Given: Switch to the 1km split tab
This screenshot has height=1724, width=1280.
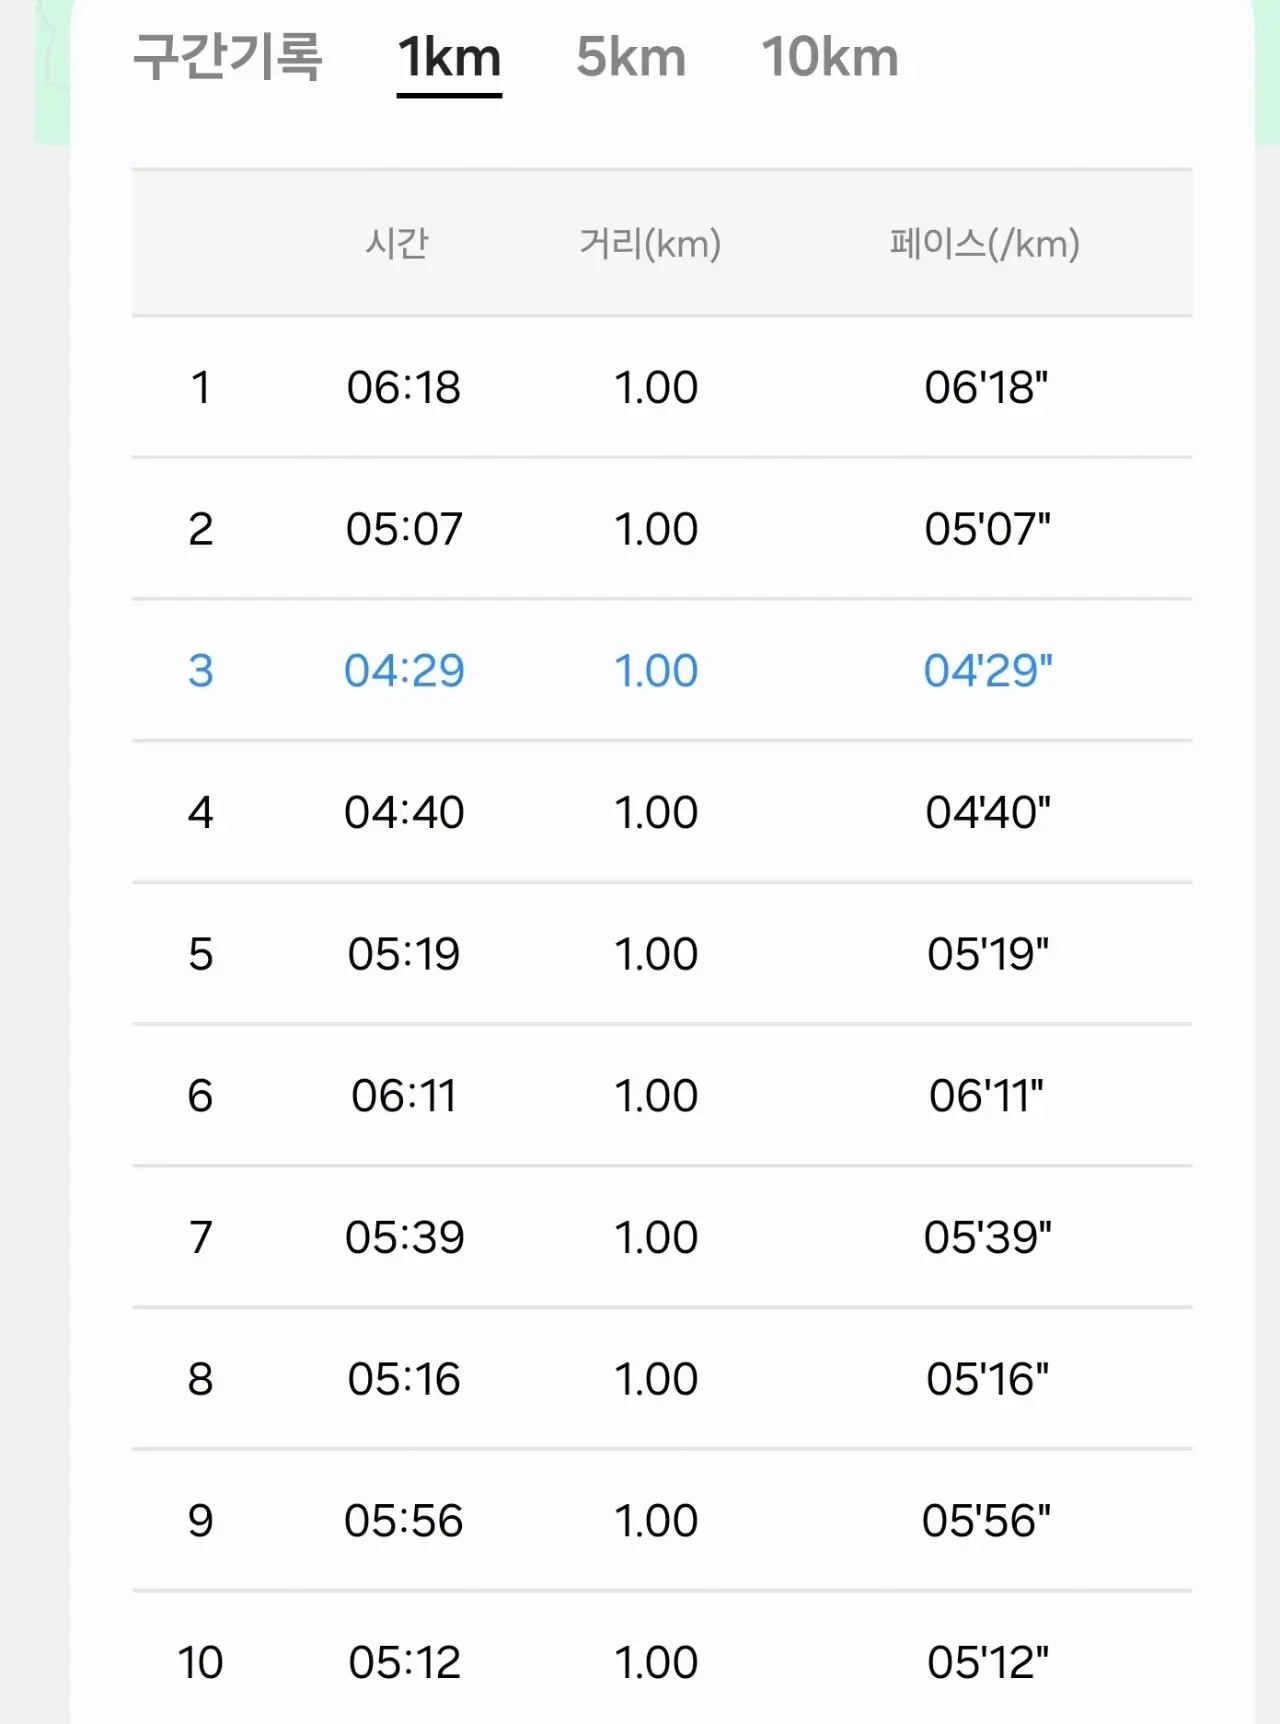Looking at the screenshot, I should pyautogui.click(x=449, y=58).
